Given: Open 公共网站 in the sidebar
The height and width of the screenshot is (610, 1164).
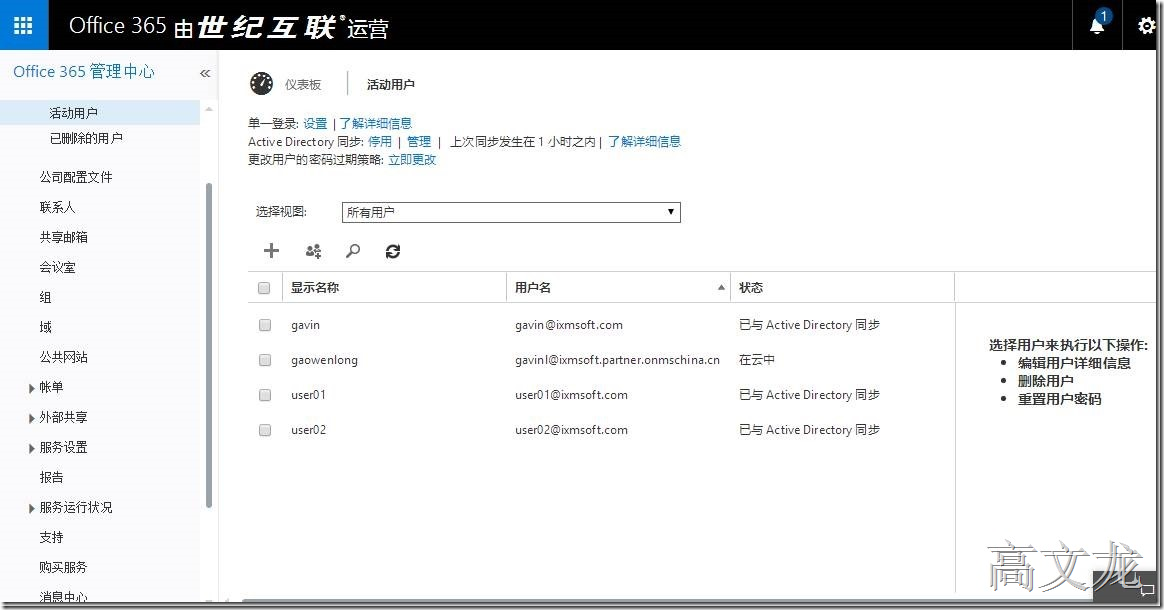Looking at the screenshot, I should tap(63, 357).
